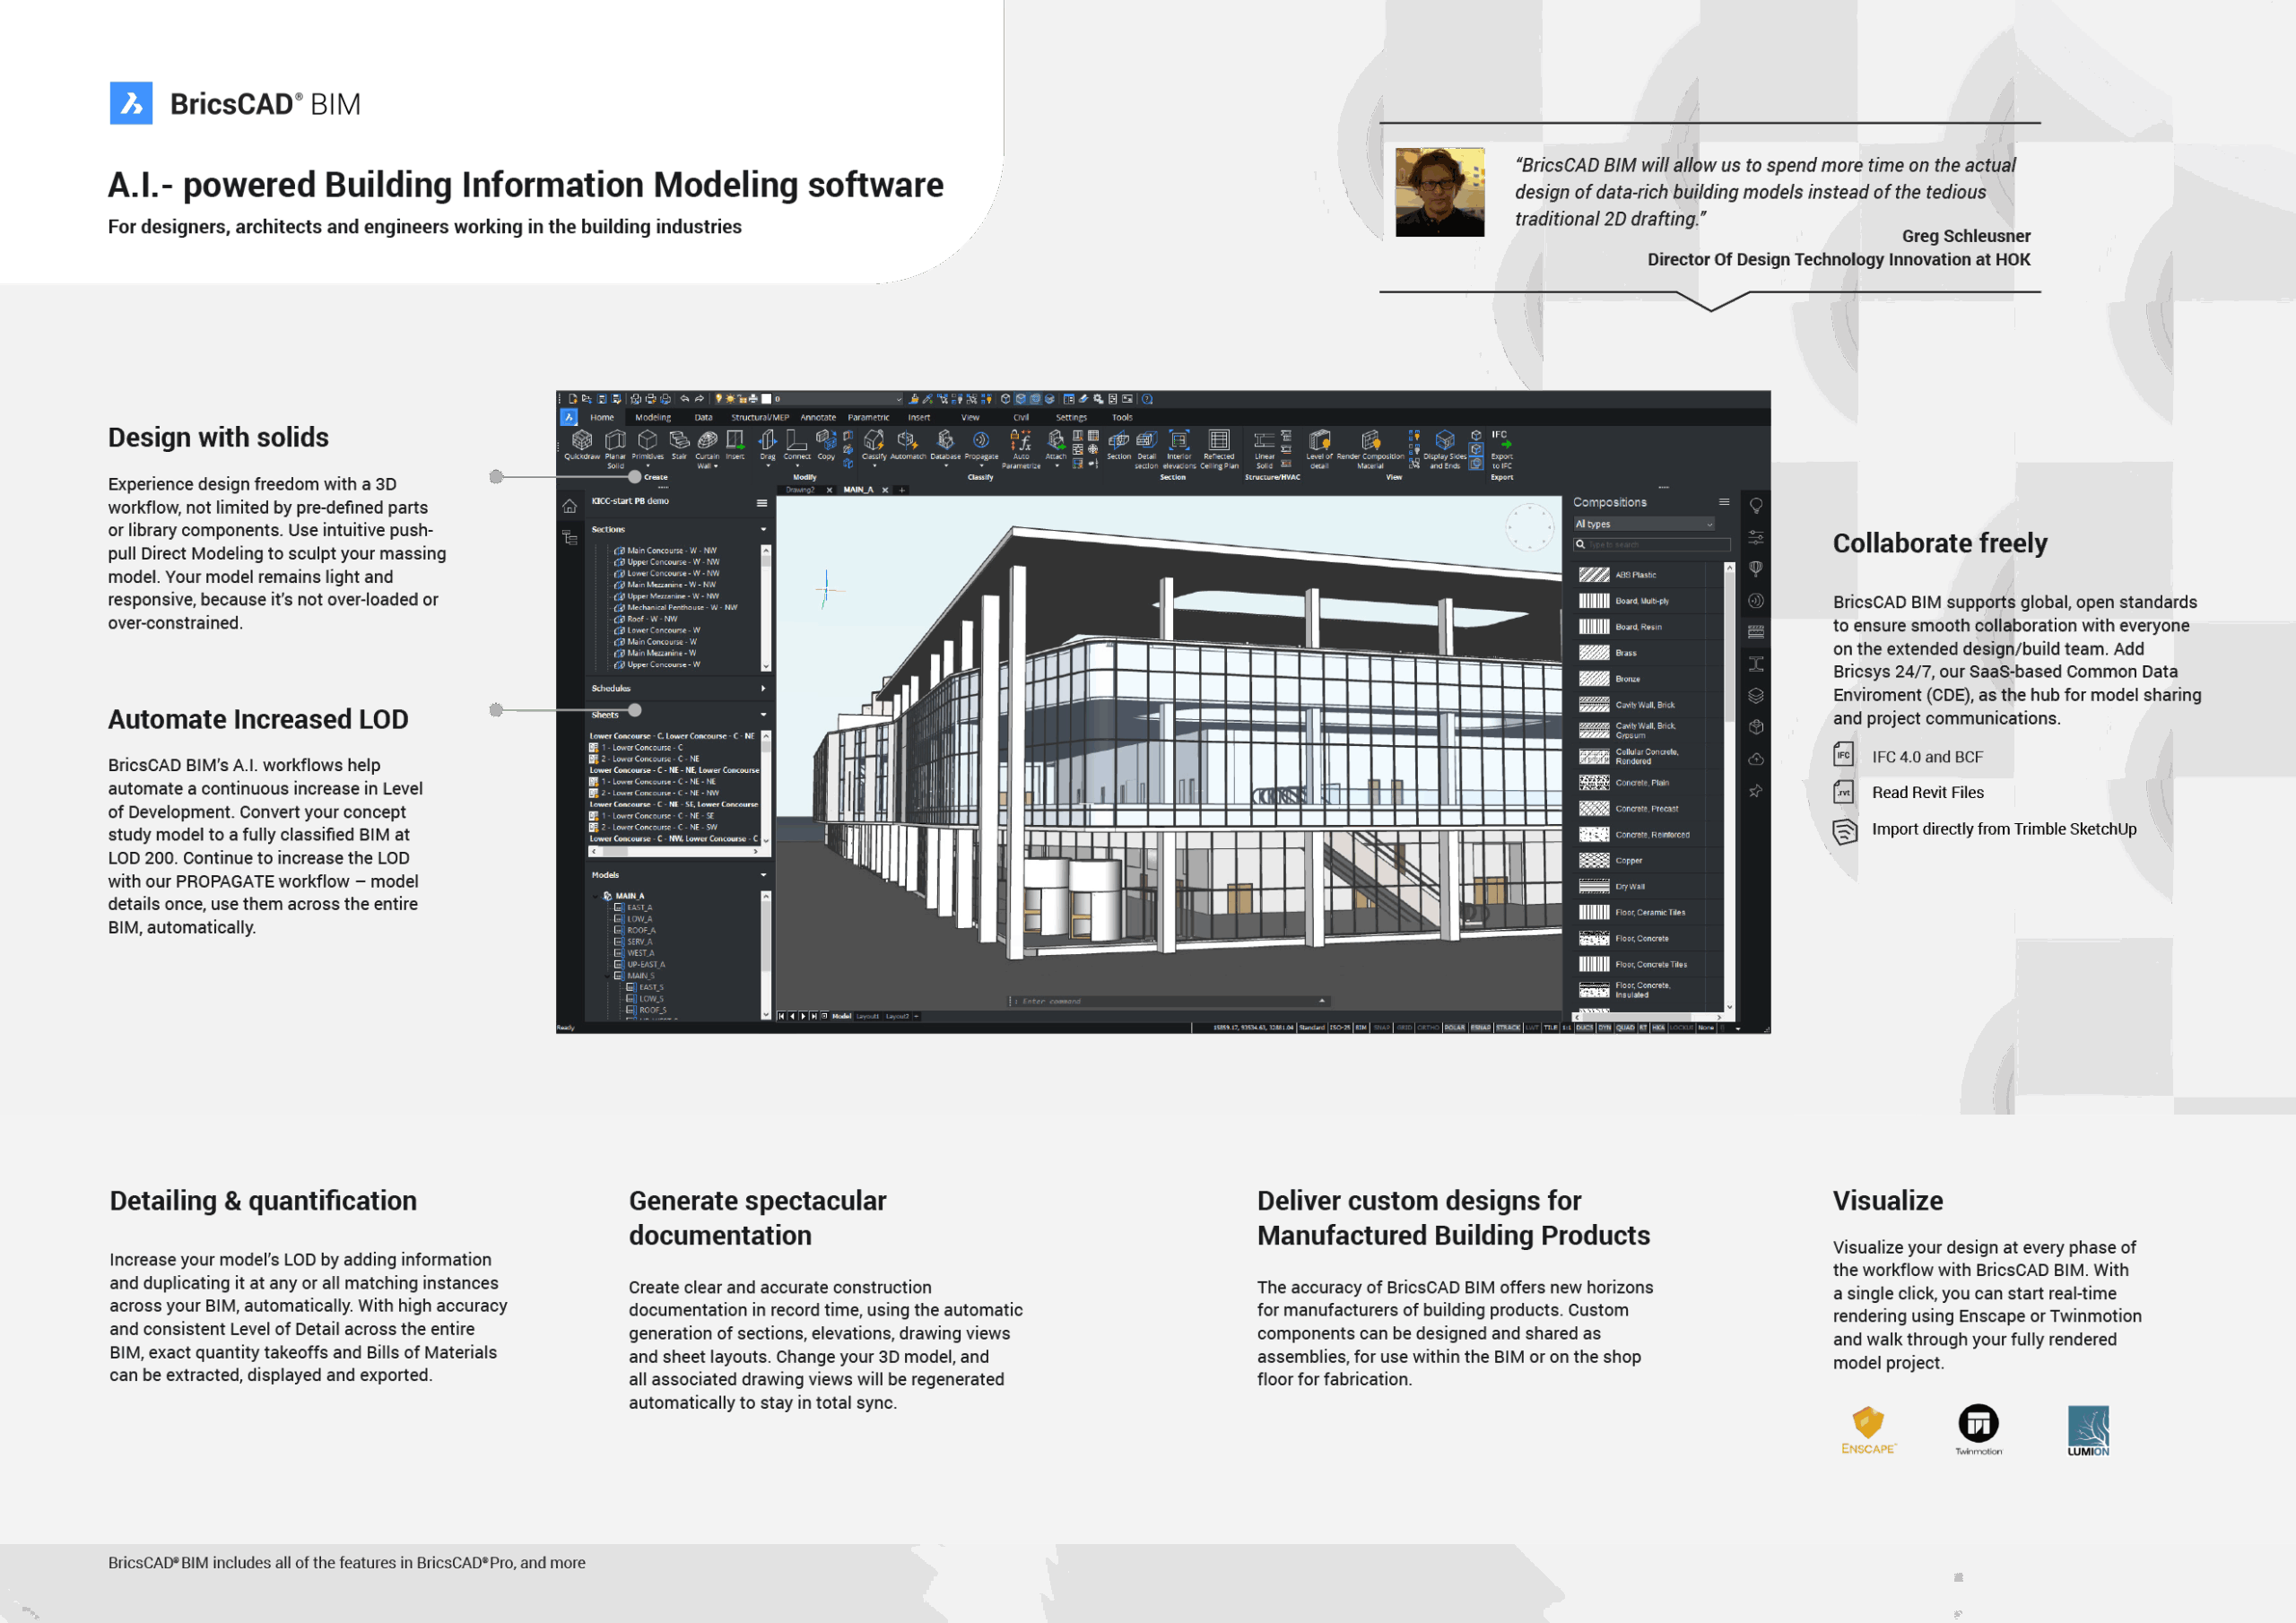Select the Reflected Ceiling Plan tool
Image resolution: width=2296 pixels, height=1623 pixels.
(x=1219, y=441)
